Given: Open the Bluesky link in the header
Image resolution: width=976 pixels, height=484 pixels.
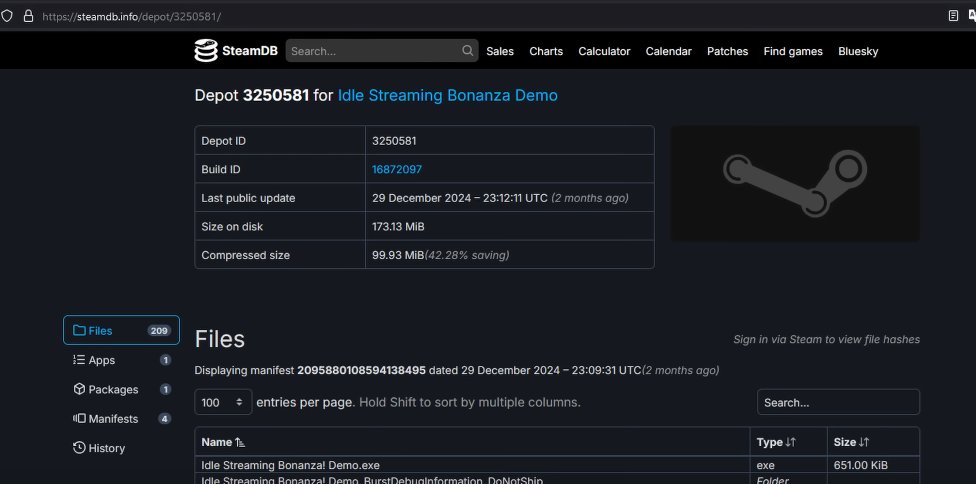Looking at the screenshot, I should pyautogui.click(x=858, y=52).
